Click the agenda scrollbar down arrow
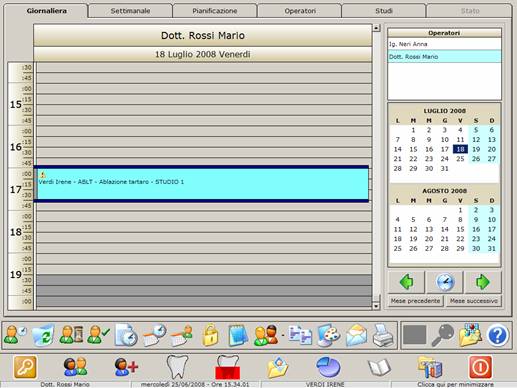The height and width of the screenshot is (388, 517). [376, 306]
